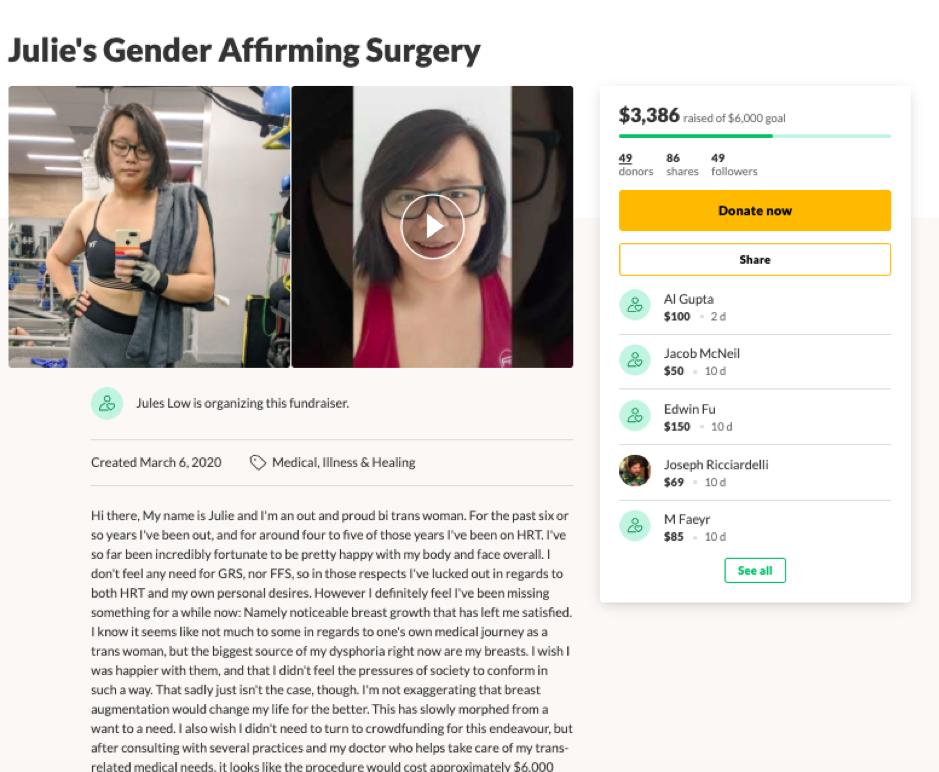Image resolution: width=939 pixels, height=772 pixels.
Task: Open Medical, Illness & Healing category
Action: point(343,462)
